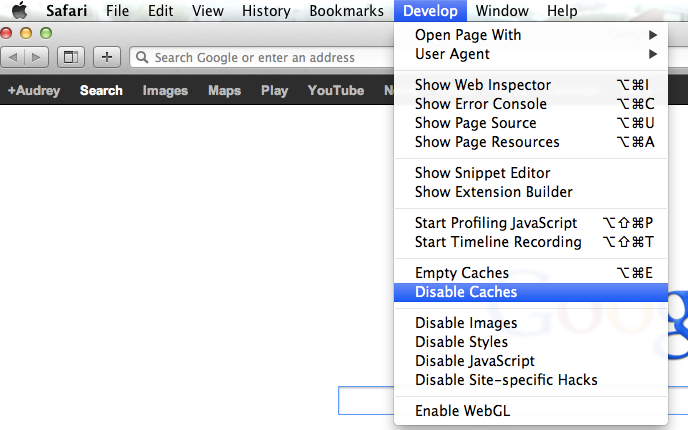Expand the User Agent submenu
The height and width of the screenshot is (430, 688).
531,54
